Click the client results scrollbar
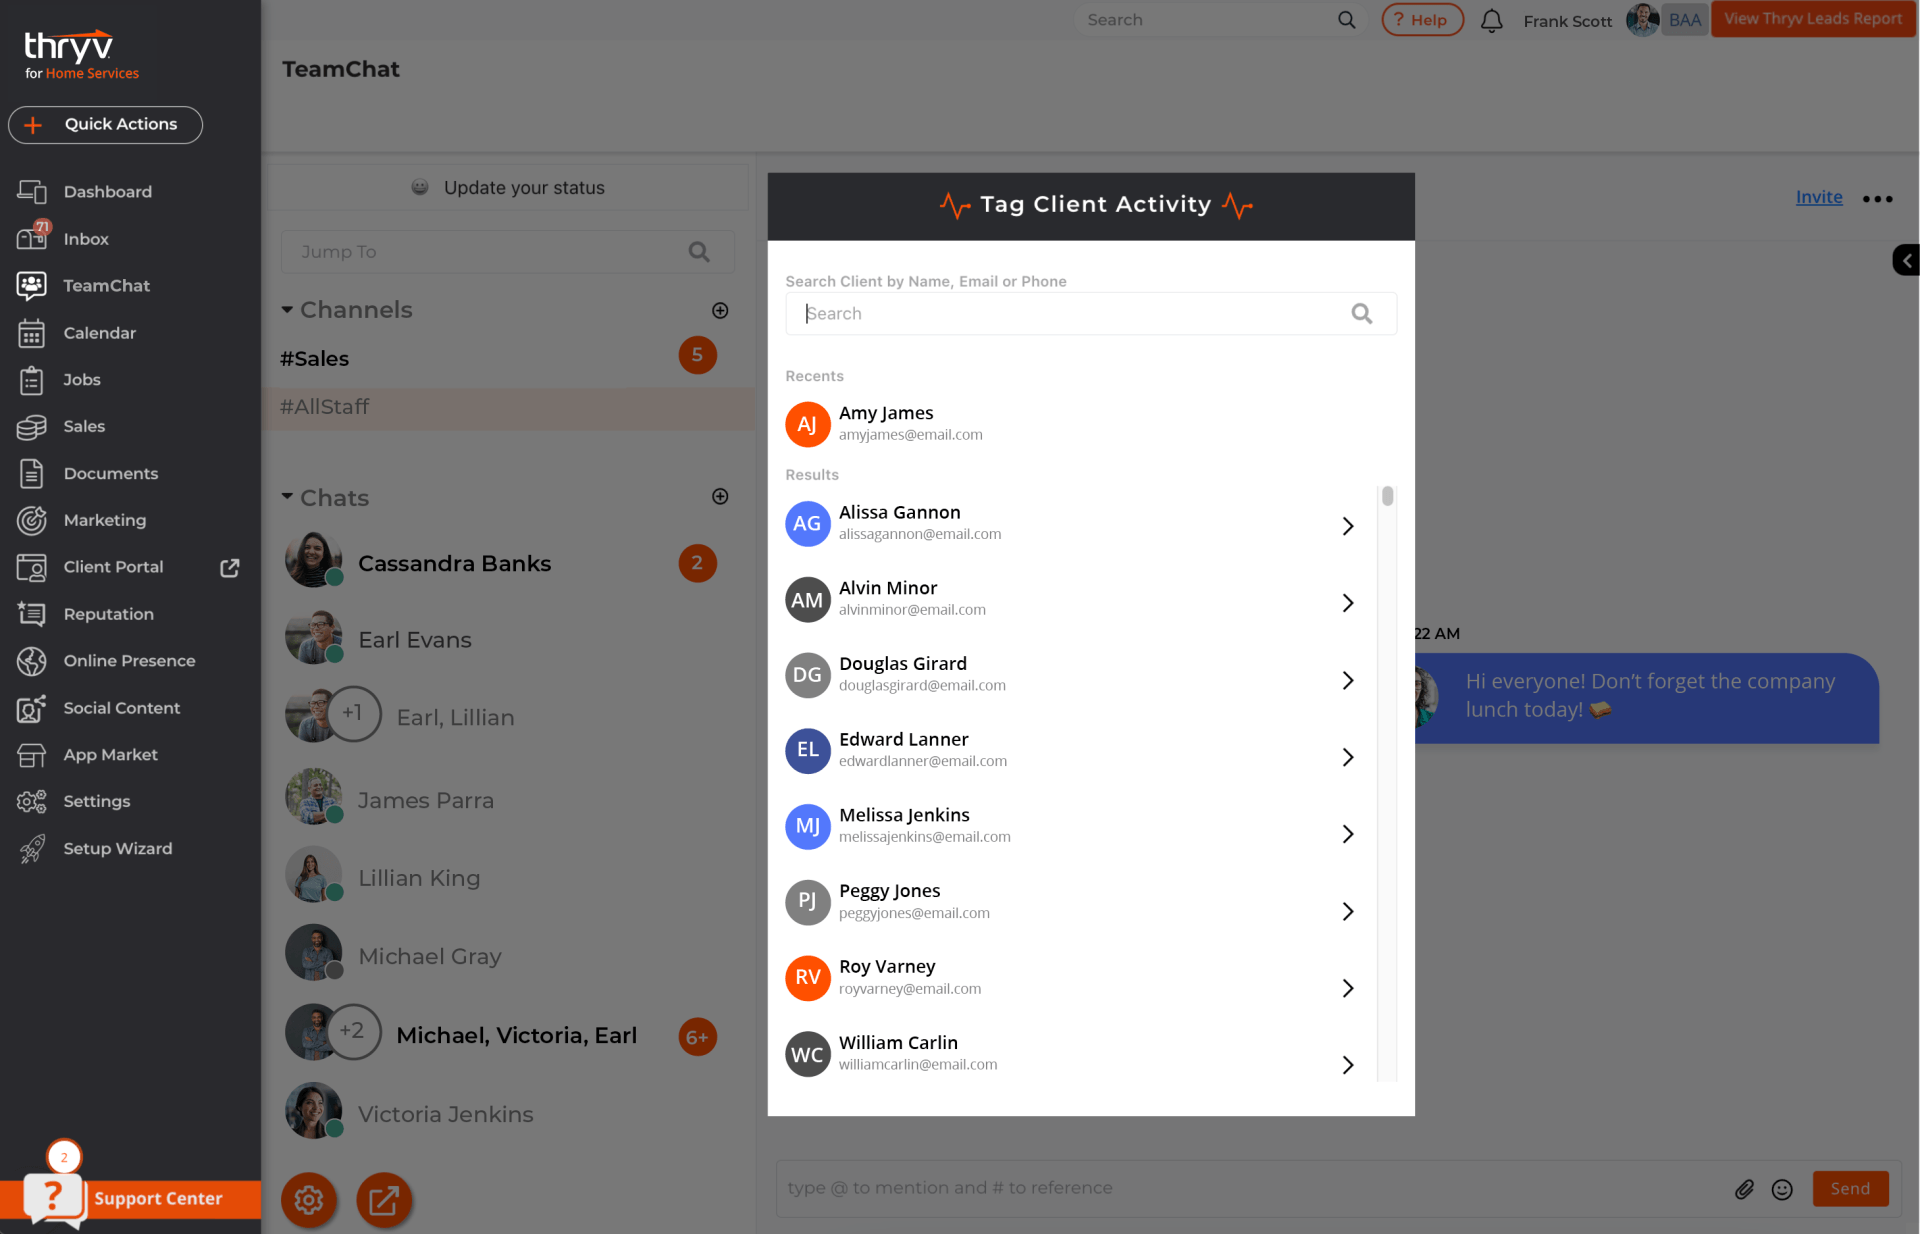 (x=1387, y=497)
